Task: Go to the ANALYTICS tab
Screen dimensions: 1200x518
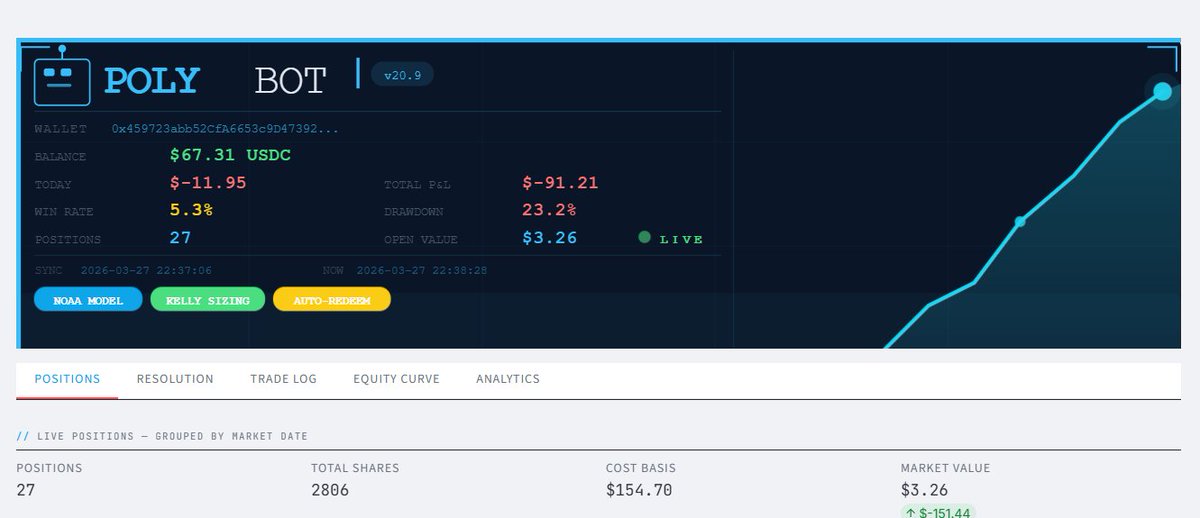Action: [x=508, y=379]
